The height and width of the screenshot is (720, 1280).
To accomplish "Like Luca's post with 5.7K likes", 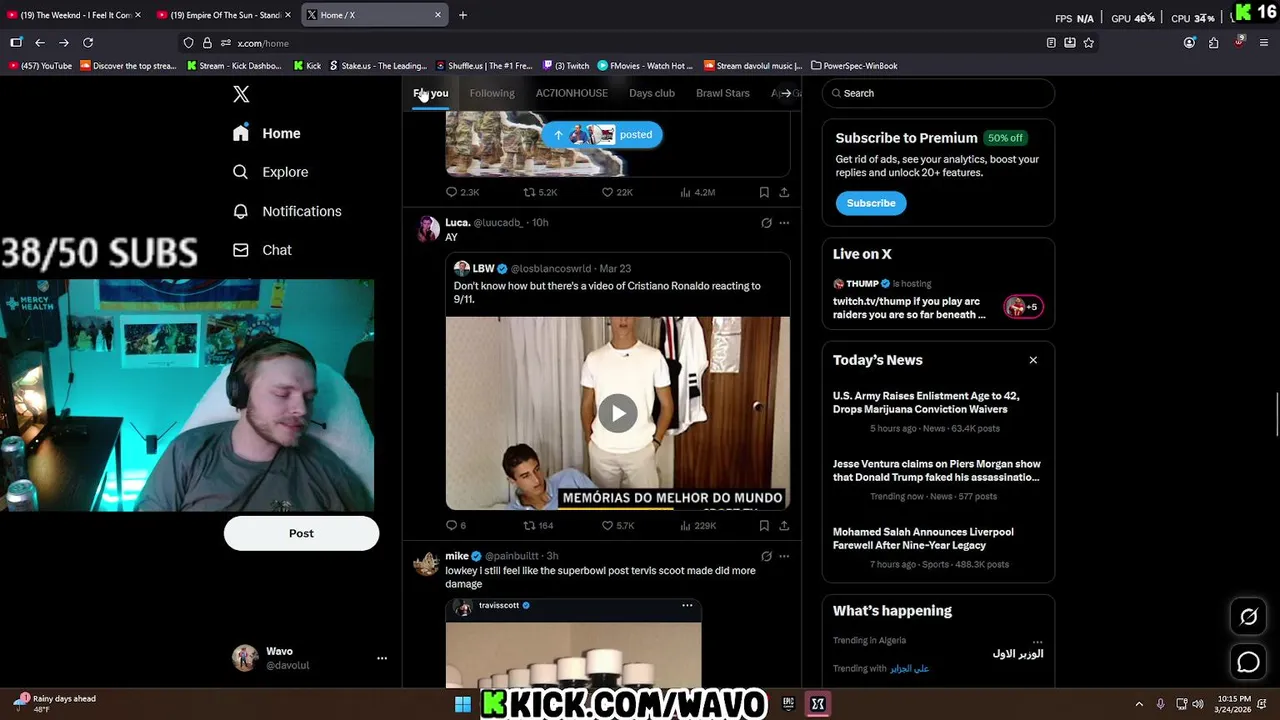I will (x=617, y=525).
